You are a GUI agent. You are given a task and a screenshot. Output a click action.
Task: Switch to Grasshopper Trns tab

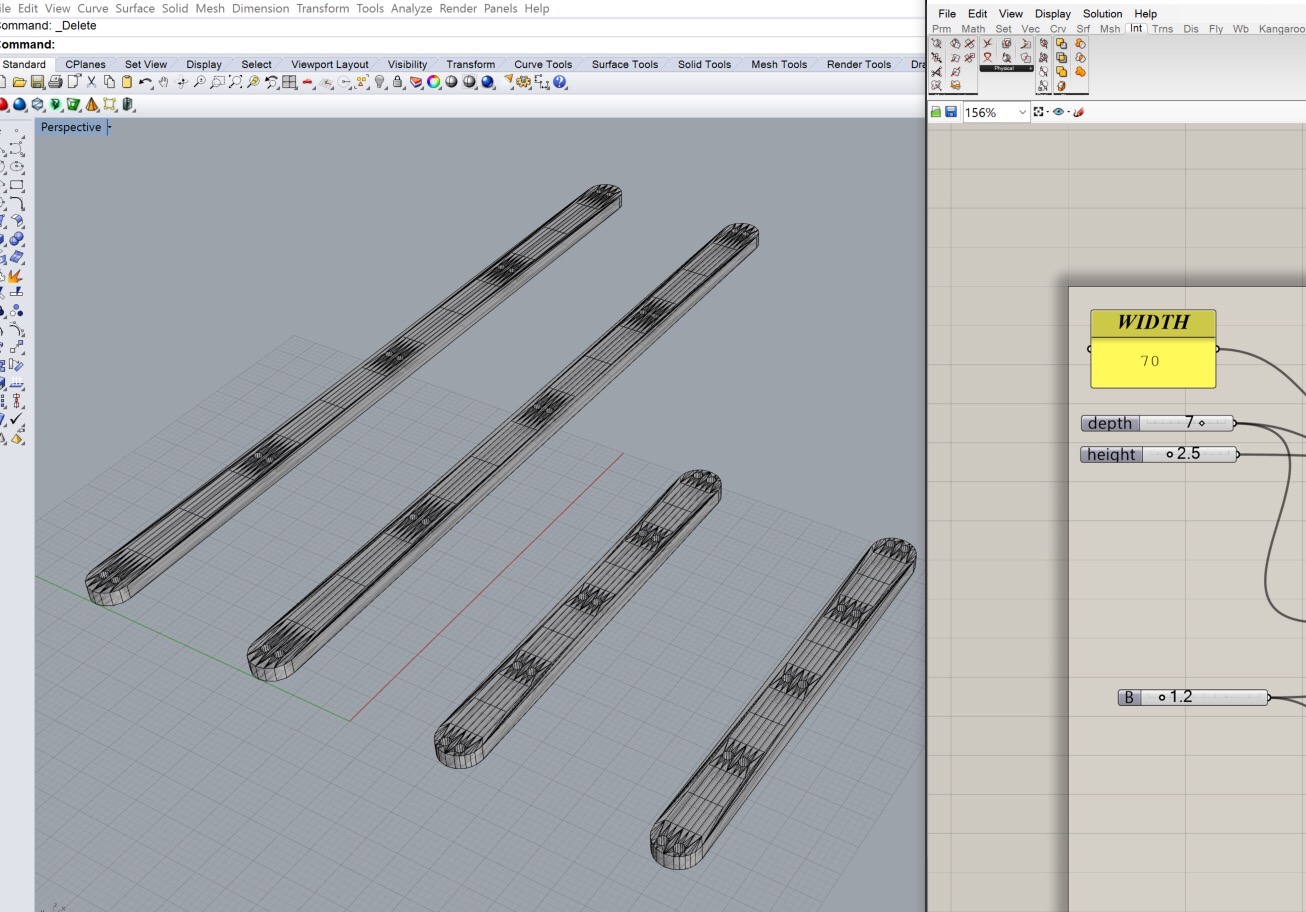[x=1162, y=29]
